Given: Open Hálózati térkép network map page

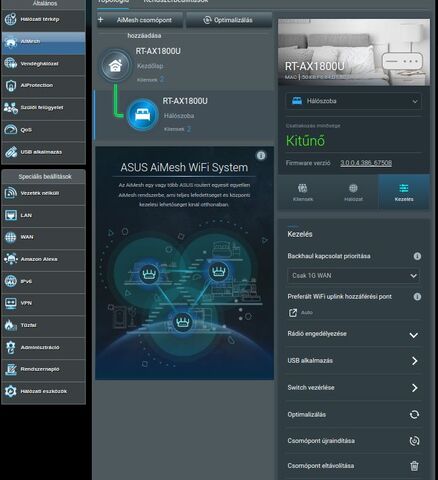Looking at the screenshot, I should click(x=43, y=20).
